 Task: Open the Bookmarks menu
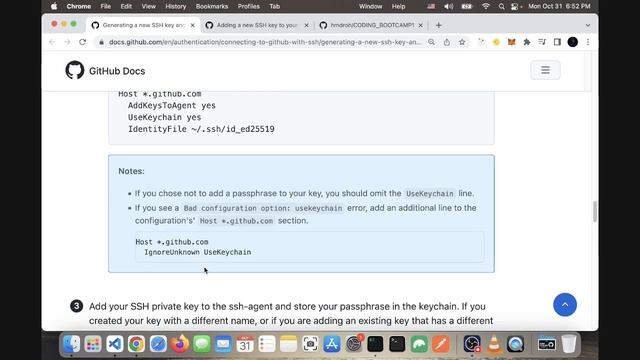pos(212,7)
